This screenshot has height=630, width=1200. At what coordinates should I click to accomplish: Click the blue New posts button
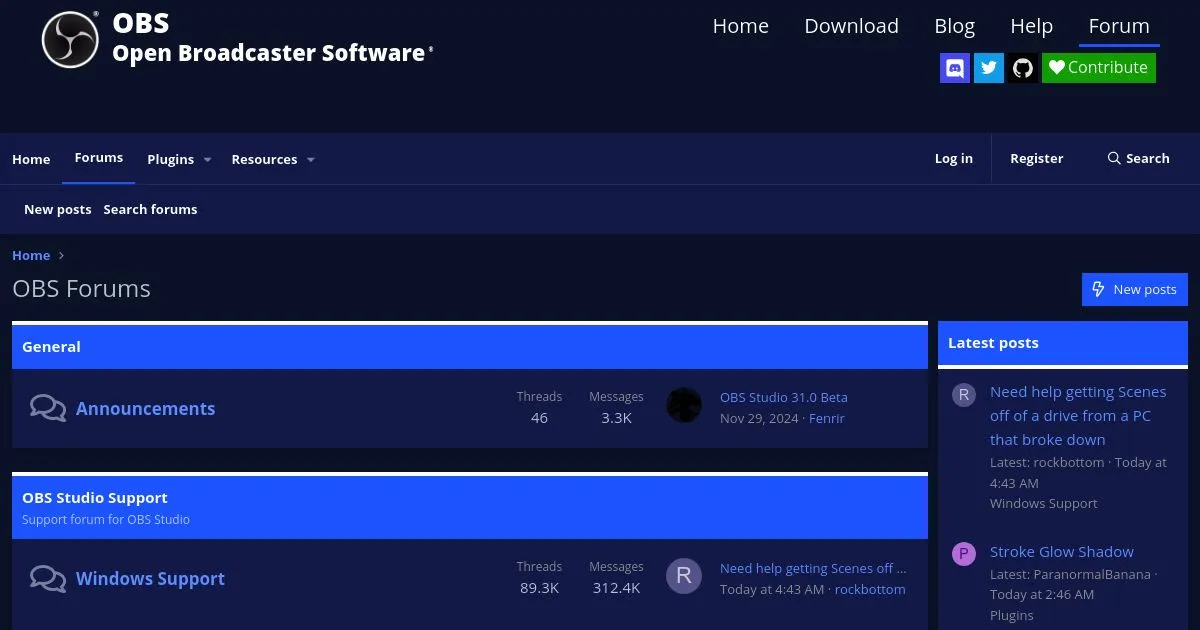(1134, 289)
